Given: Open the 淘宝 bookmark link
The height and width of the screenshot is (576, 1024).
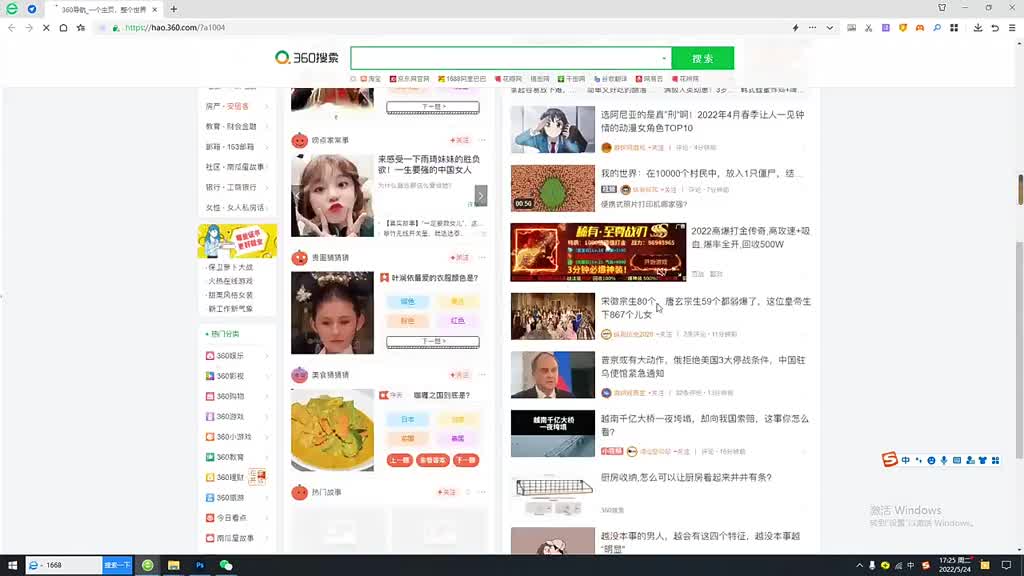Looking at the screenshot, I should pos(373,78).
